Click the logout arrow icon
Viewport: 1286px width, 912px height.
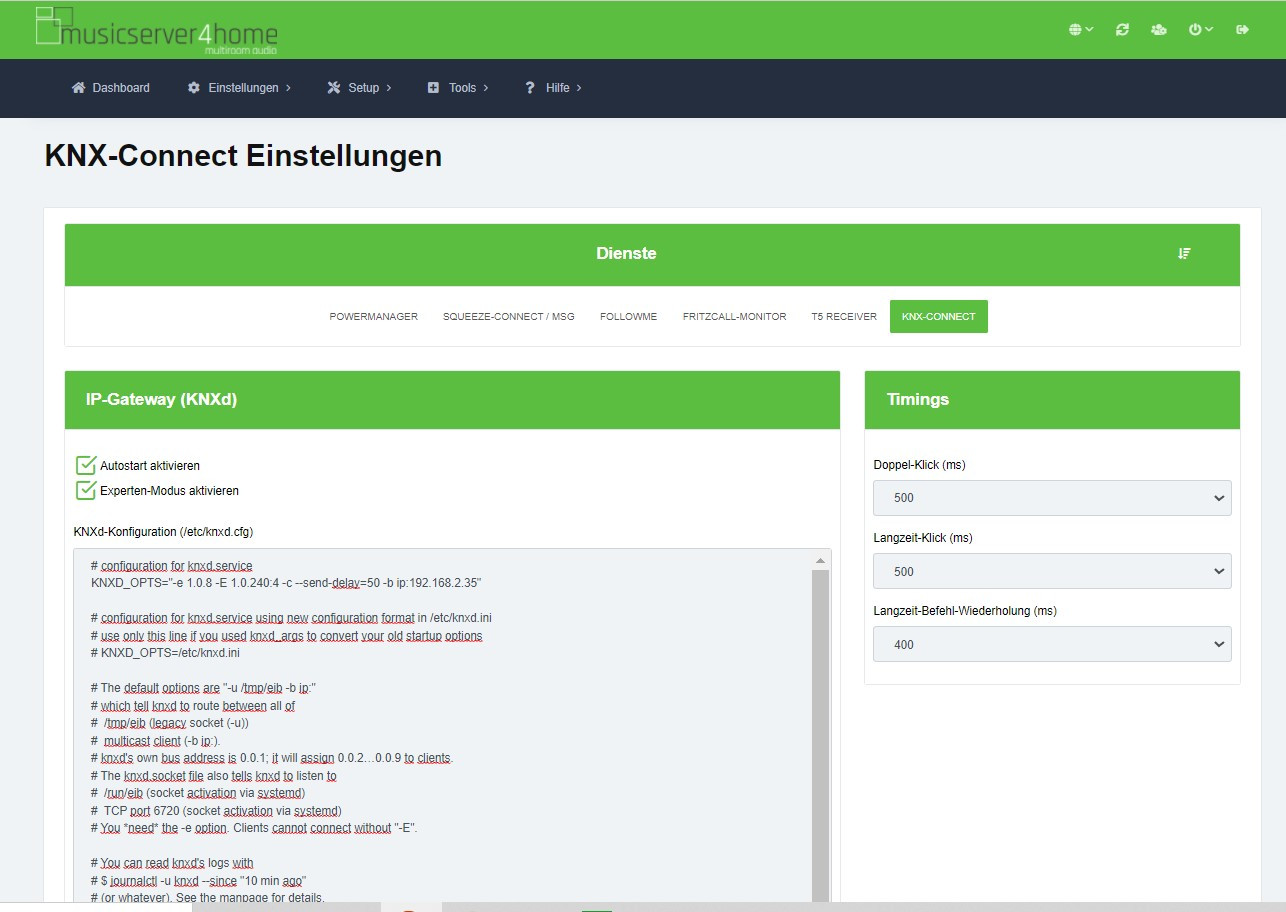click(1243, 30)
